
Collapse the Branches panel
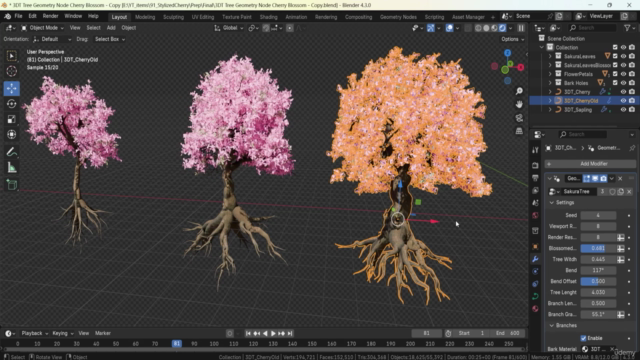pos(552,325)
